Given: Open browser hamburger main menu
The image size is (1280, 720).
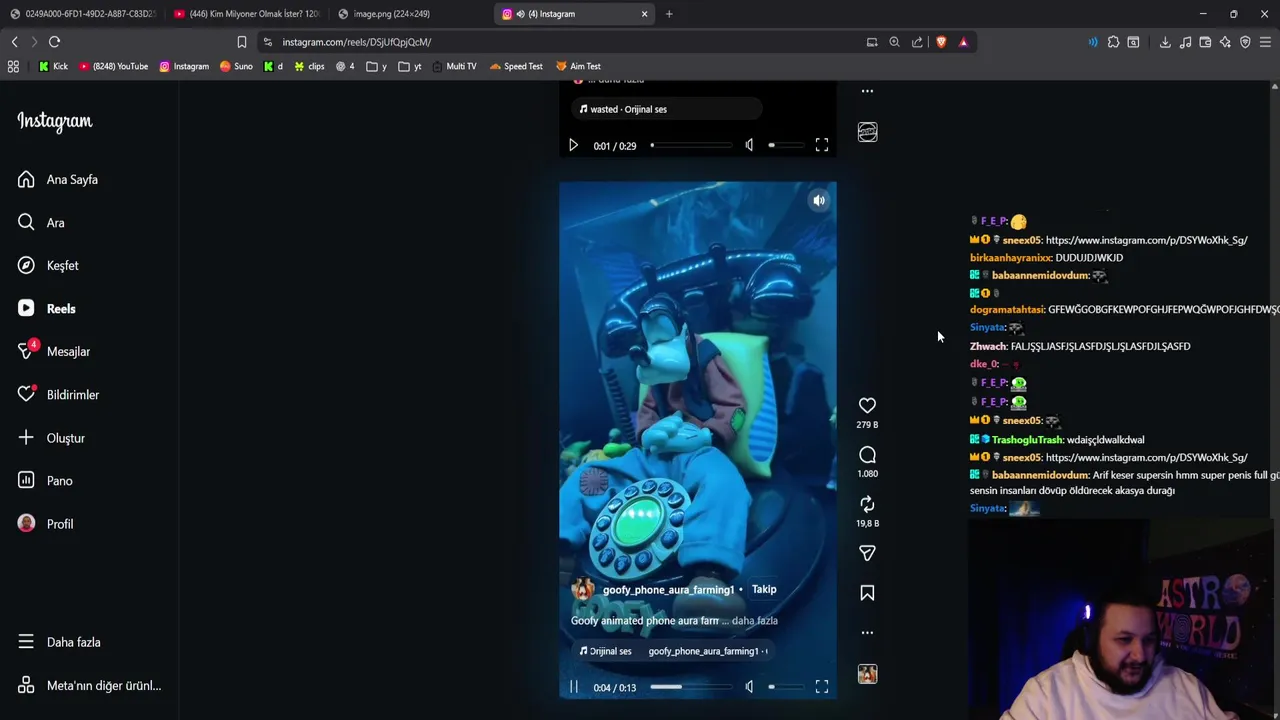Looking at the screenshot, I should click(x=1265, y=42).
